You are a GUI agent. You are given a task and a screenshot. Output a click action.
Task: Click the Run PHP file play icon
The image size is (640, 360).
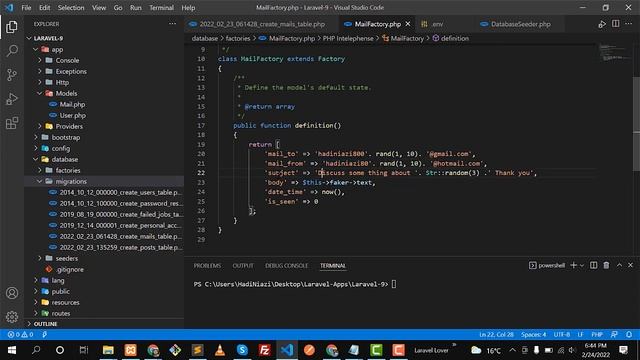point(602,24)
